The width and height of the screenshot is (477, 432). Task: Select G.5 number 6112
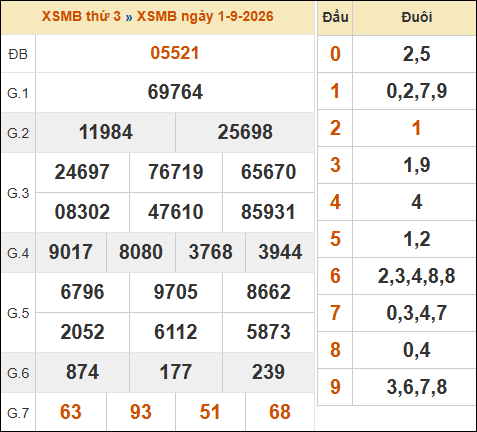(x=175, y=332)
